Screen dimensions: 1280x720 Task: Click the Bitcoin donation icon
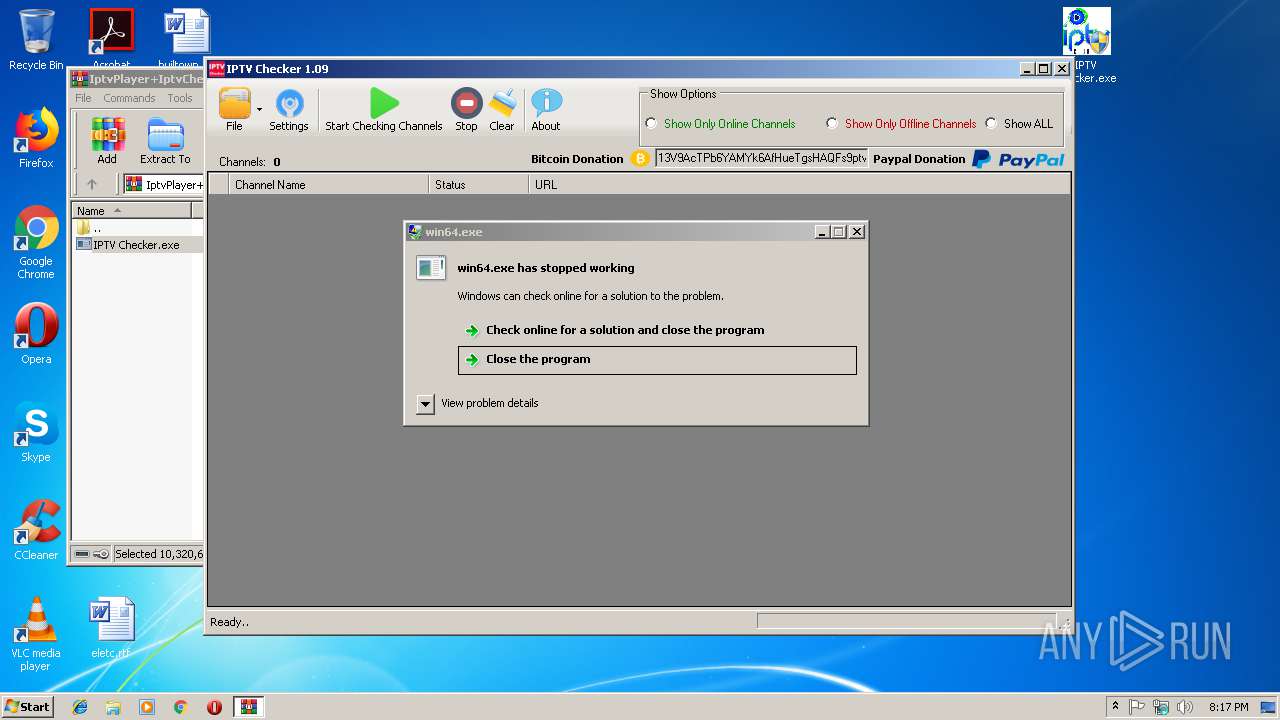pyautogui.click(x=641, y=159)
